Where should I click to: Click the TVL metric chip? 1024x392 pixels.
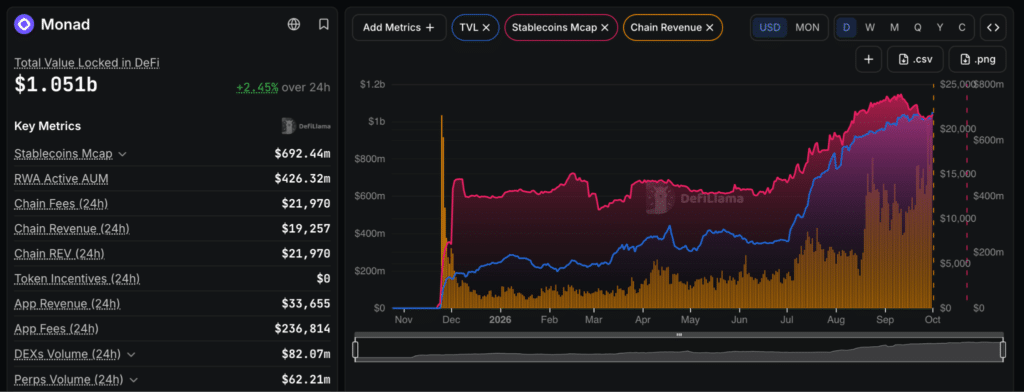click(475, 27)
